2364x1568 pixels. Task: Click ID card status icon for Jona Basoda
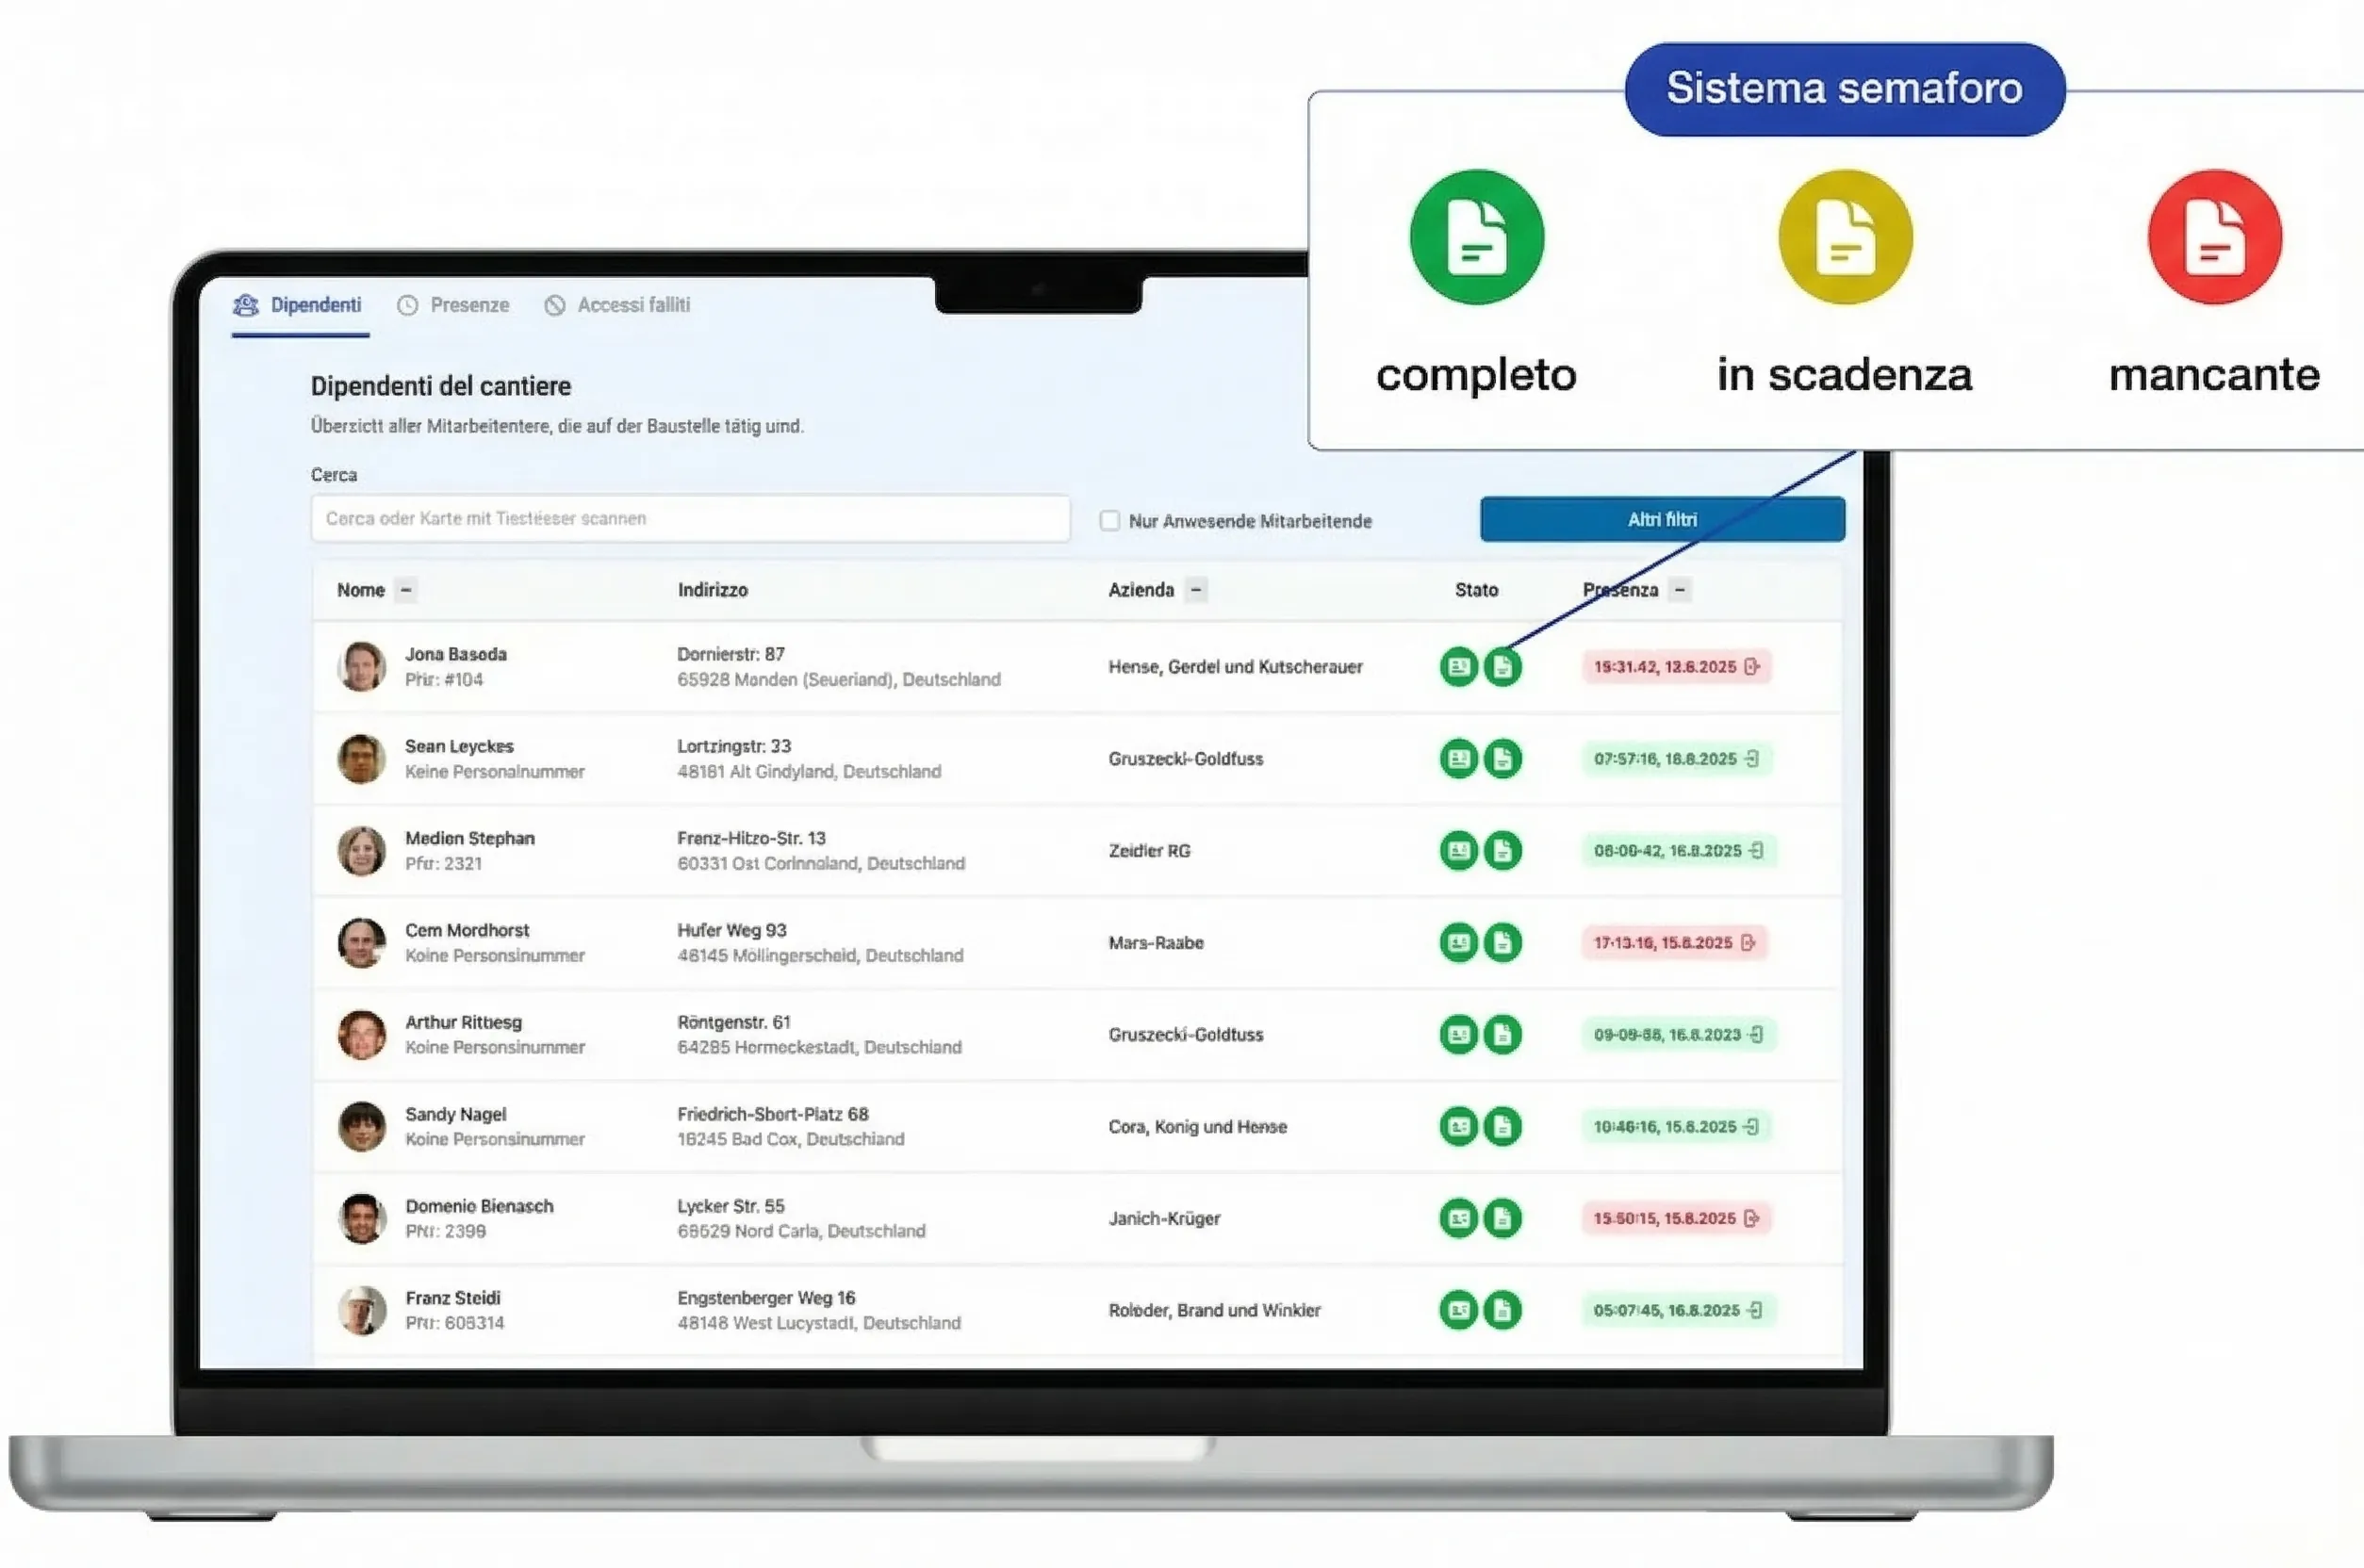(1459, 667)
